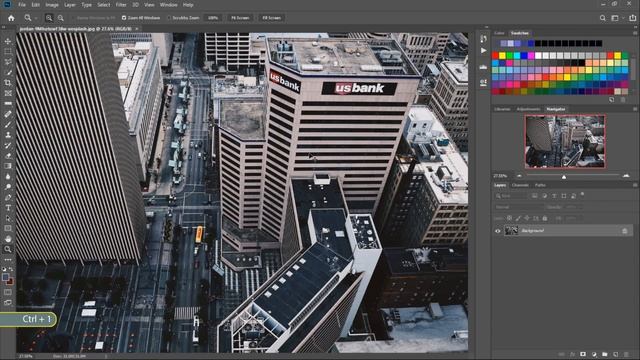
Task: Select the History Brush tool
Action: click(8, 145)
